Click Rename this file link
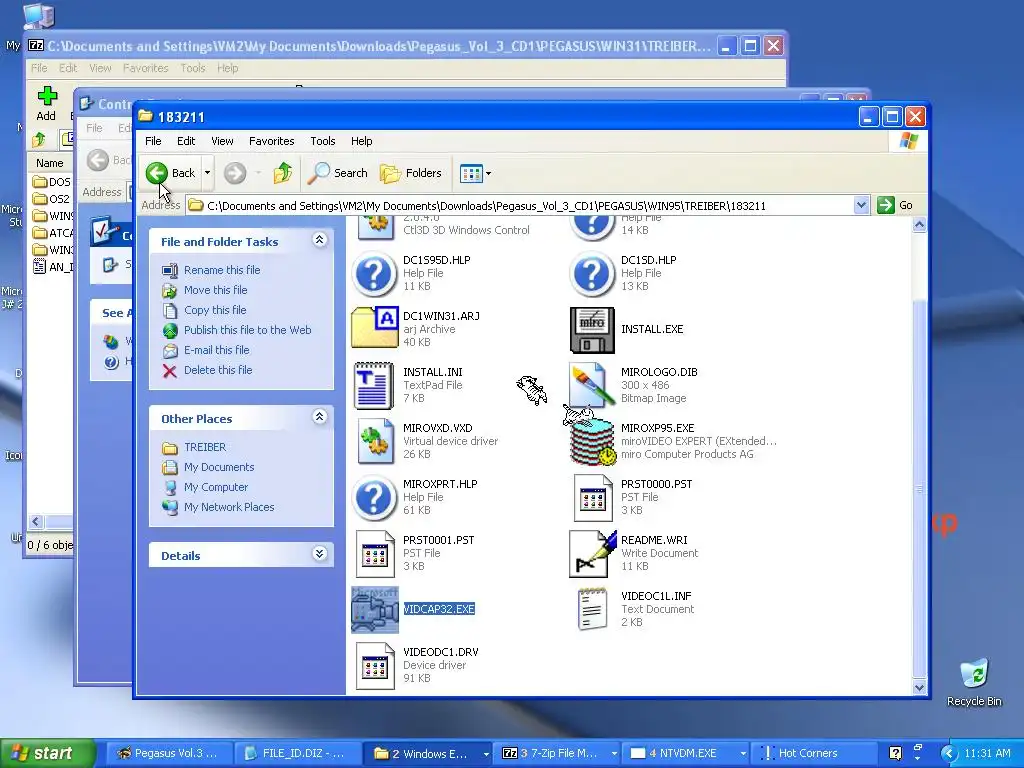The width and height of the screenshot is (1024, 768). [x=222, y=270]
